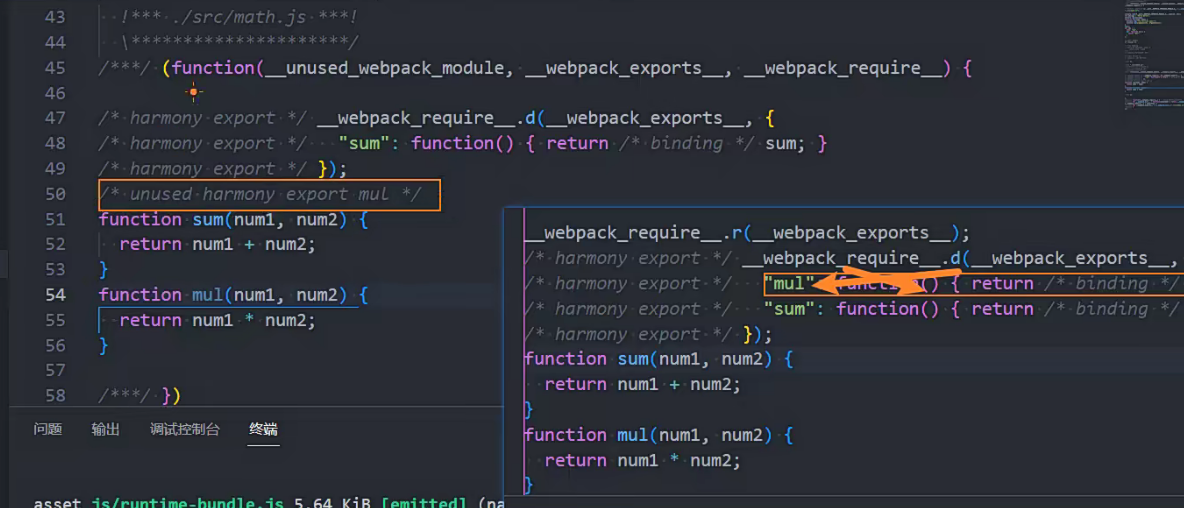Screen dimensions: 1184x508
Task: Click the mul function name on line 54
Action: (206, 295)
